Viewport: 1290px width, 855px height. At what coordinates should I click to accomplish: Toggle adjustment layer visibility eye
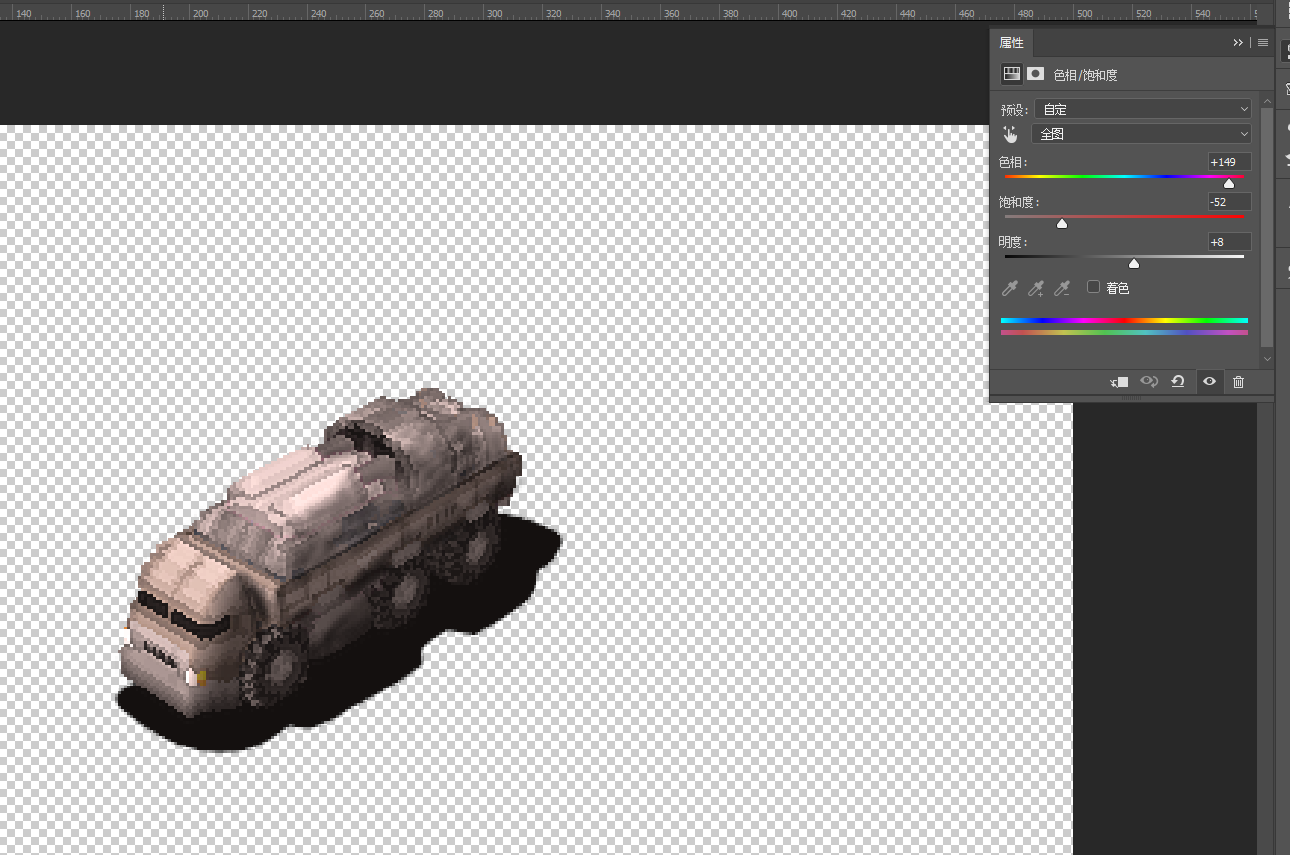pos(1209,382)
